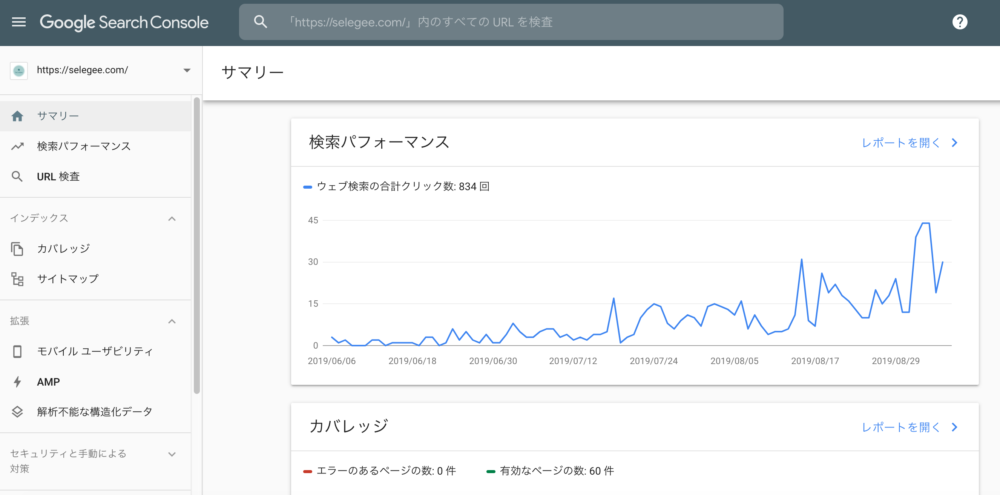Click the サイトマップ tree icon
Viewport: 1000px width, 495px height.
click(18, 279)
